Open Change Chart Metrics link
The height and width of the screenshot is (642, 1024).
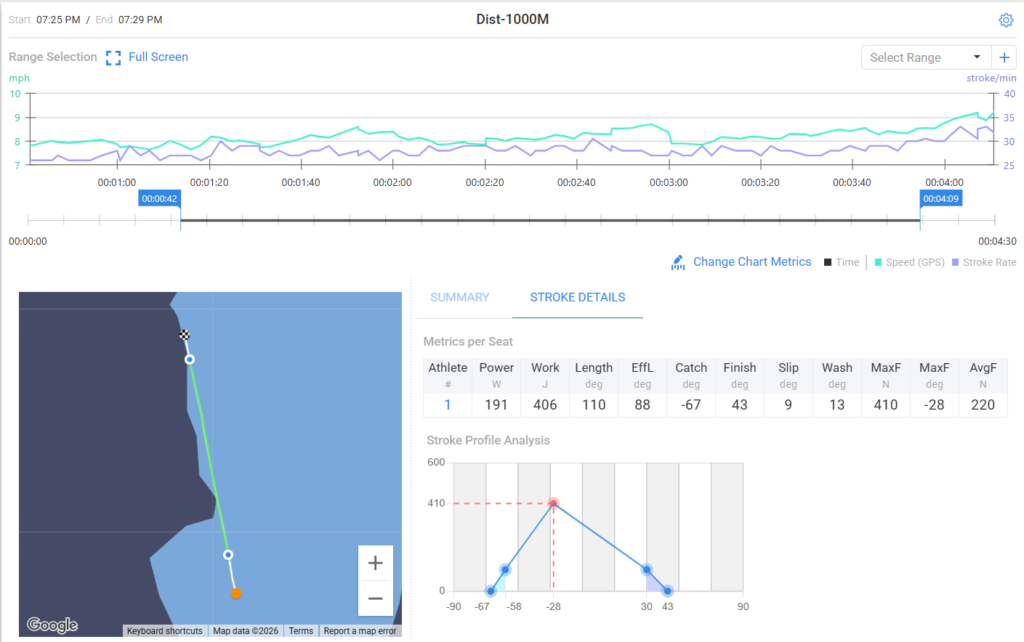tap(752, 262)
